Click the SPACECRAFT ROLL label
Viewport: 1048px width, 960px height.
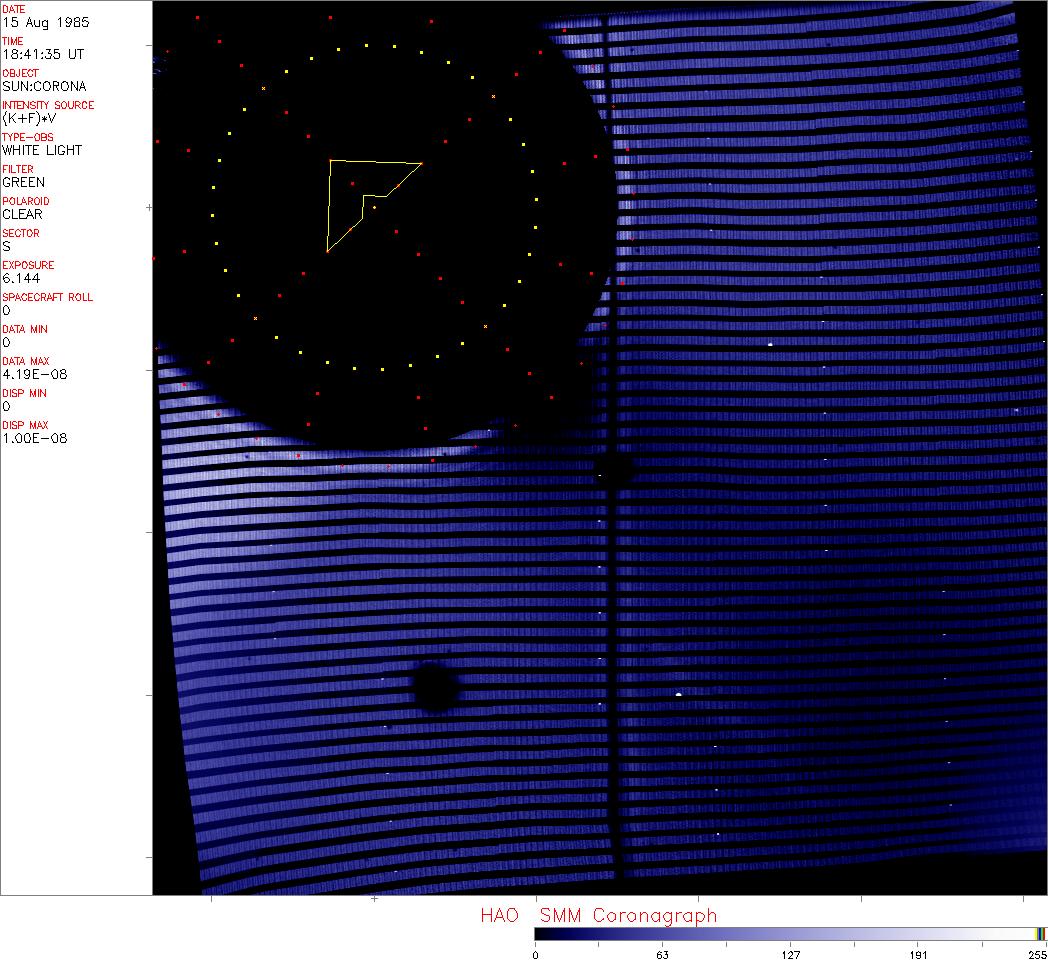click(x=47, y=297)
